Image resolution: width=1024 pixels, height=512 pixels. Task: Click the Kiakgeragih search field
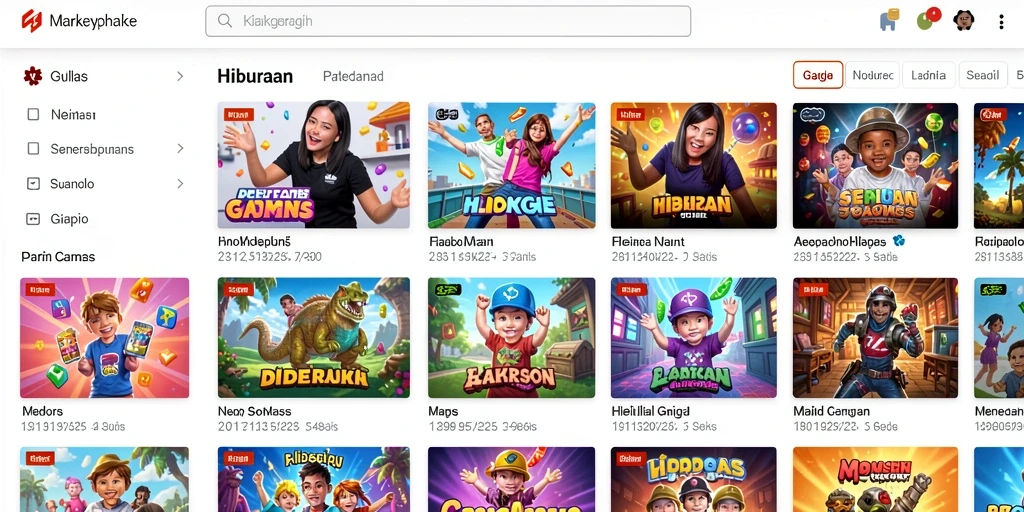click(x=448, y=21)
